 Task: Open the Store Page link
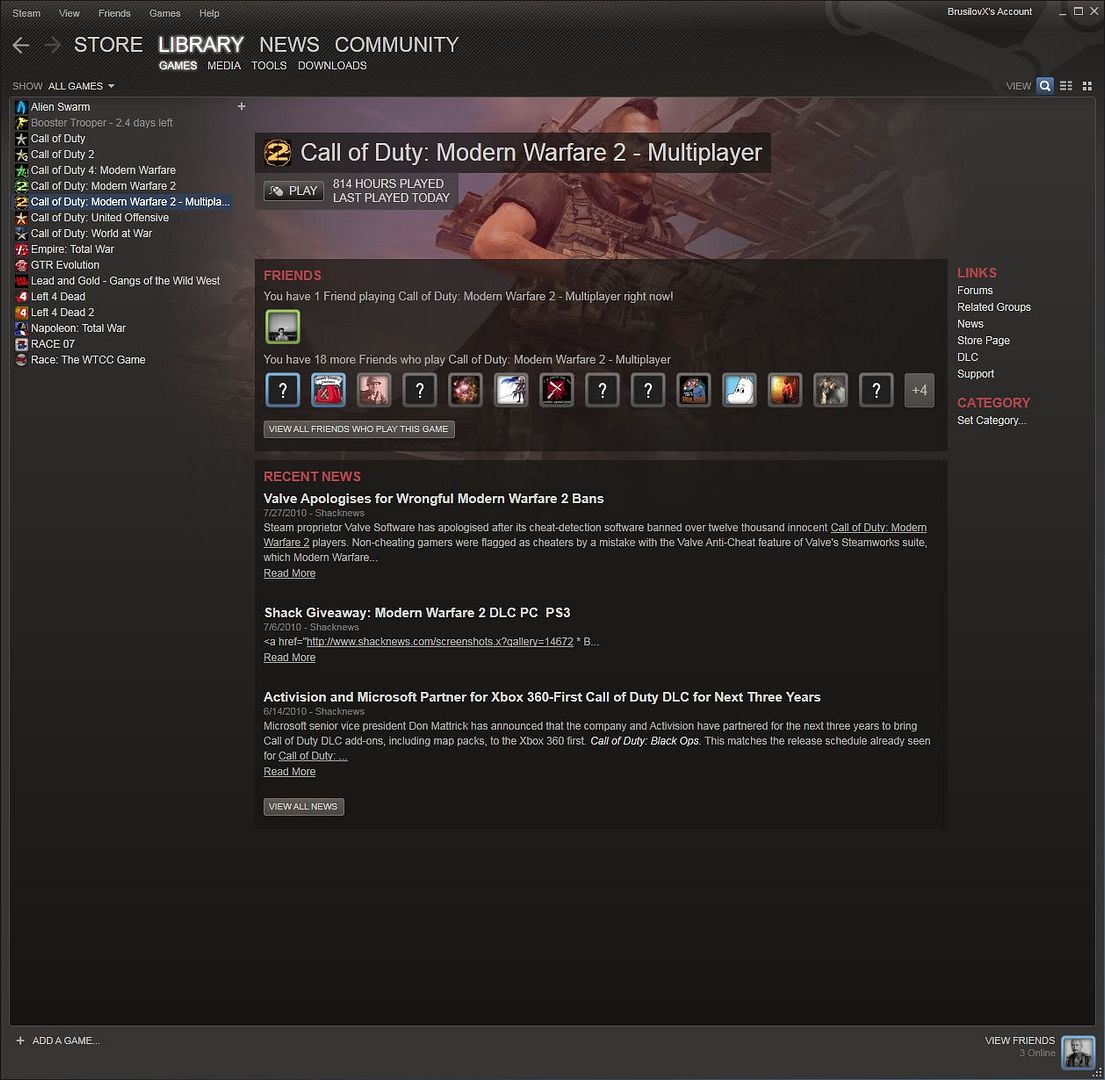(983, 341)
